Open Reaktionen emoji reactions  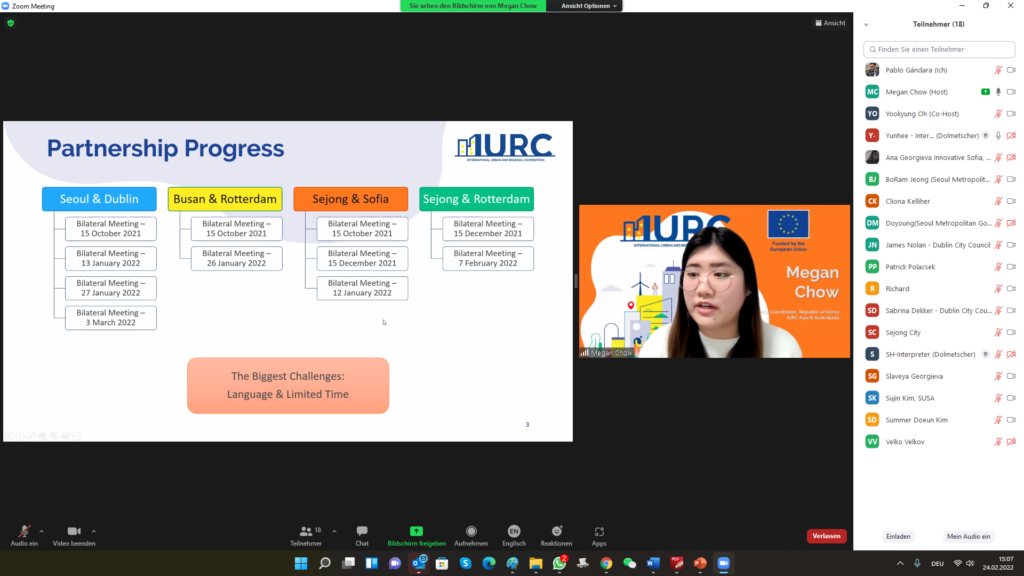click(556, 531)
